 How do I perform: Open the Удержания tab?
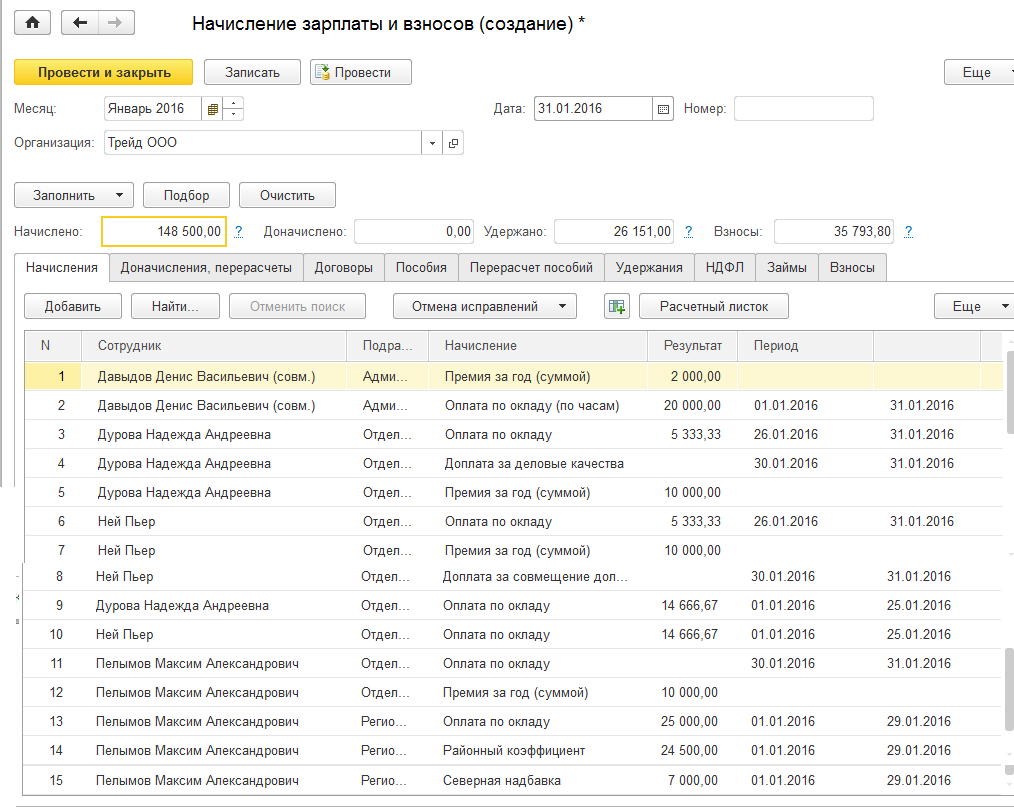pos(649,268)
